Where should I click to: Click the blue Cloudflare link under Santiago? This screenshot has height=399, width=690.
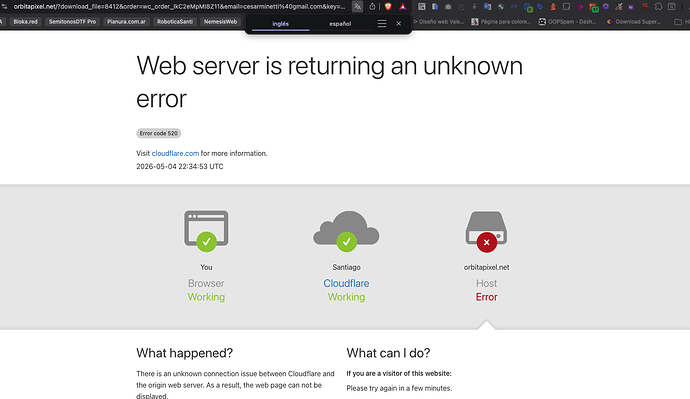point(346,283)
